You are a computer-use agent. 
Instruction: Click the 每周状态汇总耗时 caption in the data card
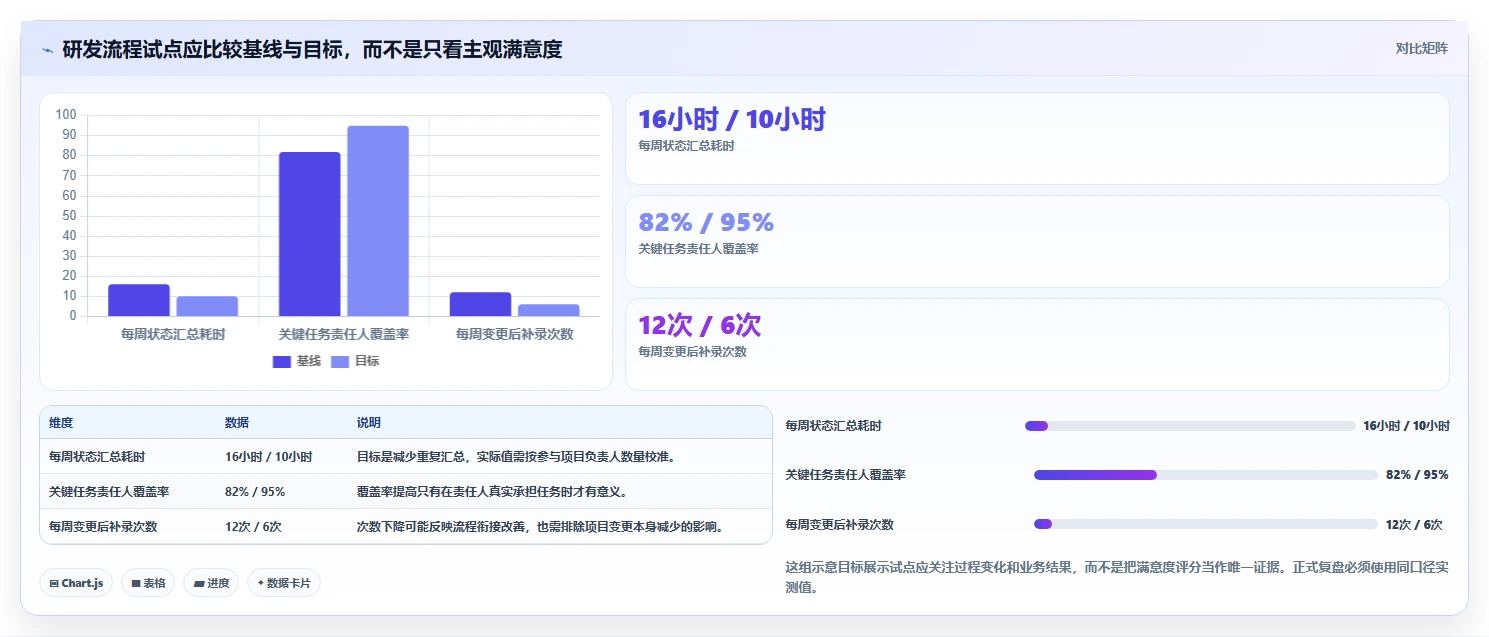coord(686,146)
